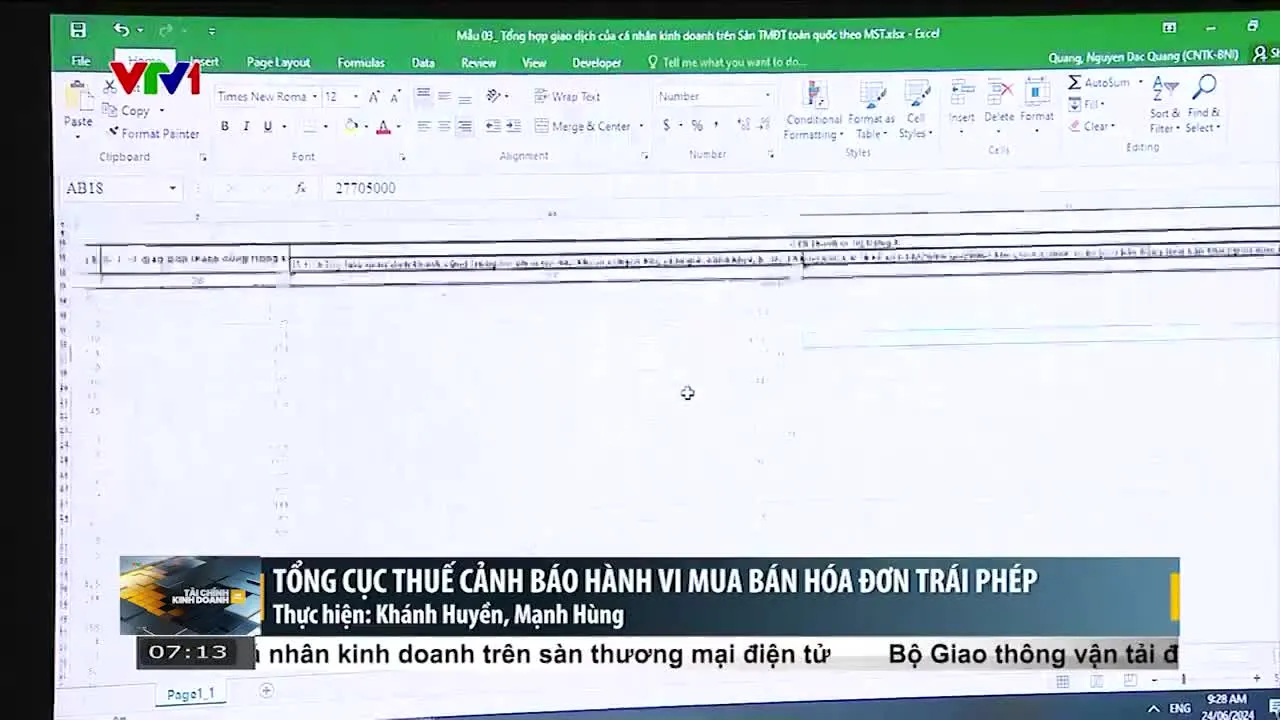Toggle Italic formatting
Screen dimensions: 1280x720
click(246, 126)
